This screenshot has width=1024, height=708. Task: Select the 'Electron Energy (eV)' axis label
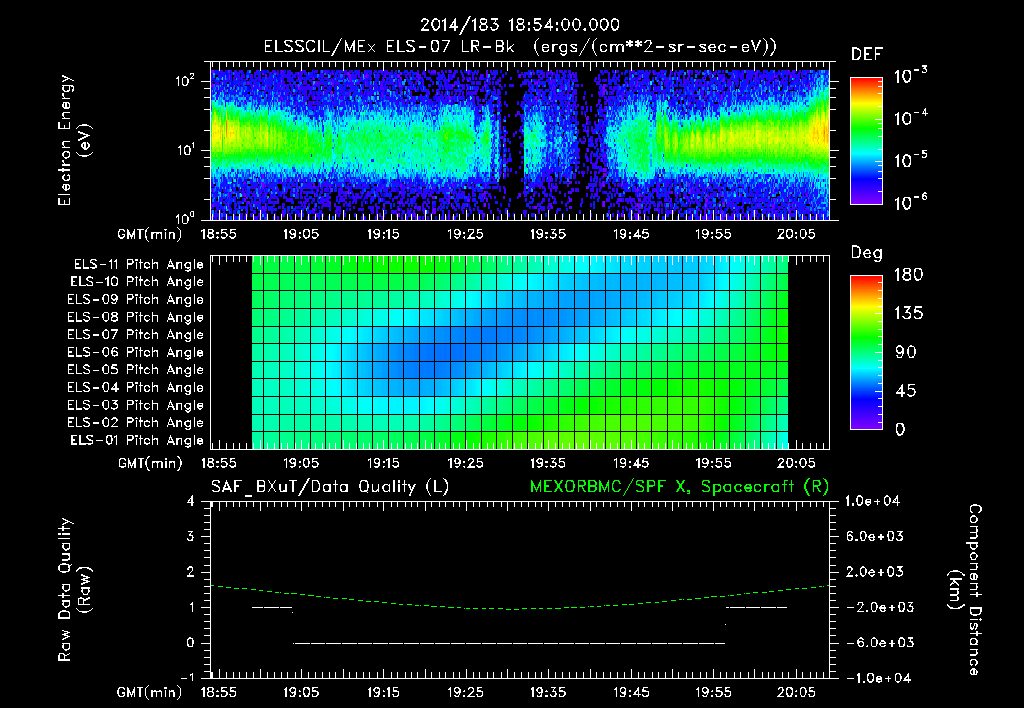point(73,140)
